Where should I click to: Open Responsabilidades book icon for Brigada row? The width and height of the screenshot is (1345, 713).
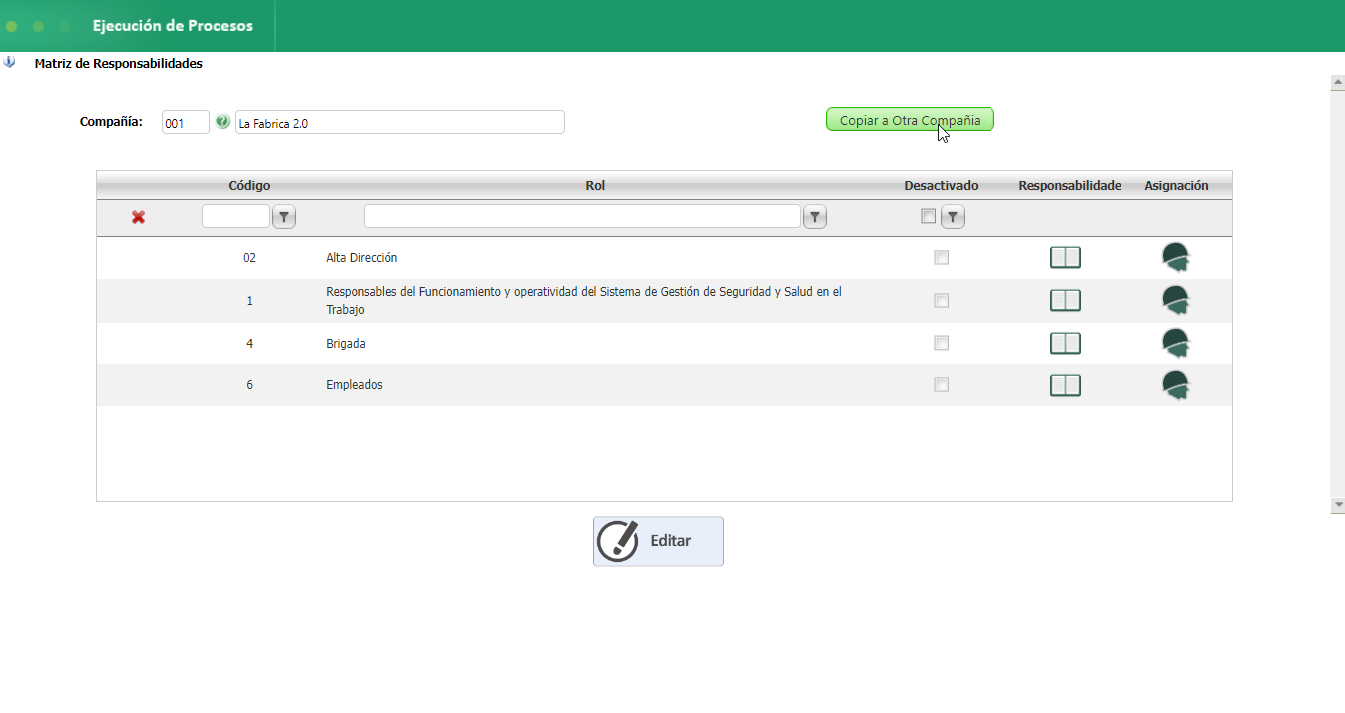(1065, 343)
